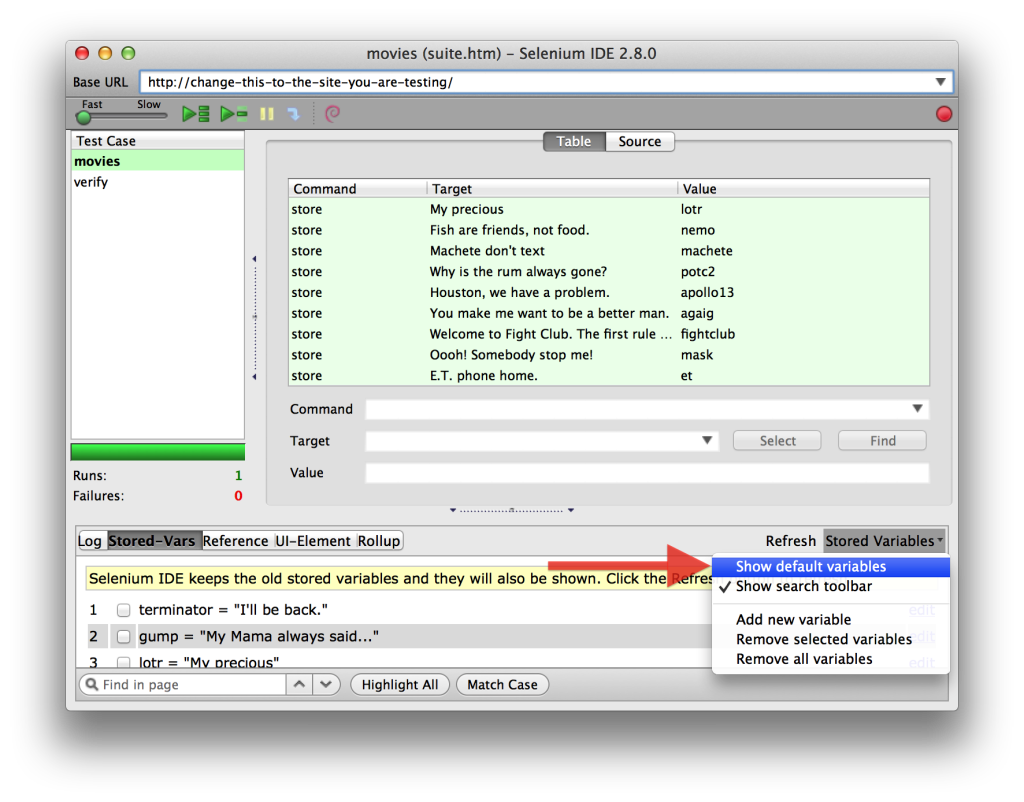Select row with value potc2
Screen dimensions: 1024x802
pos(609,272)
